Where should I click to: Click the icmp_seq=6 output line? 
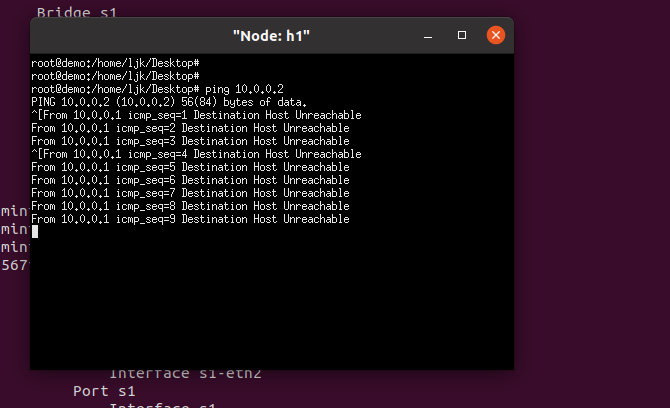point(190,180)
